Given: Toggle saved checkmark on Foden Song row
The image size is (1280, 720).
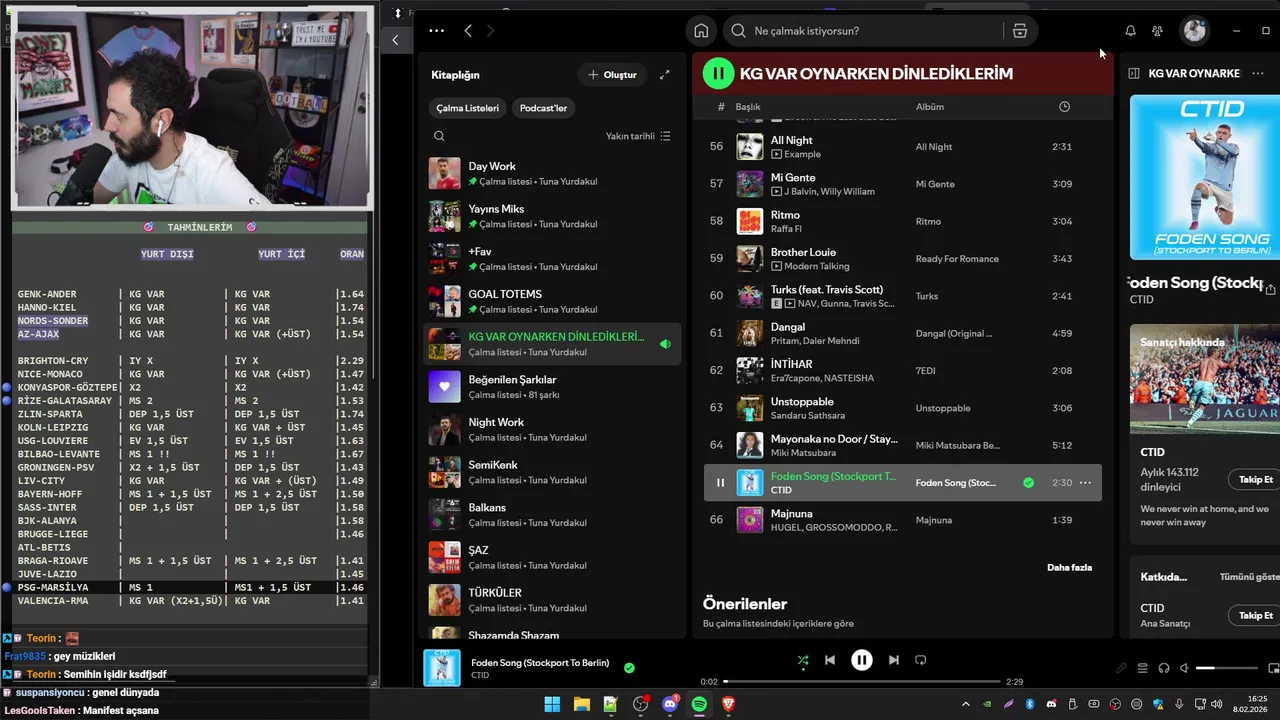Looking at the screenshot, I should [x=1028, y=483].
